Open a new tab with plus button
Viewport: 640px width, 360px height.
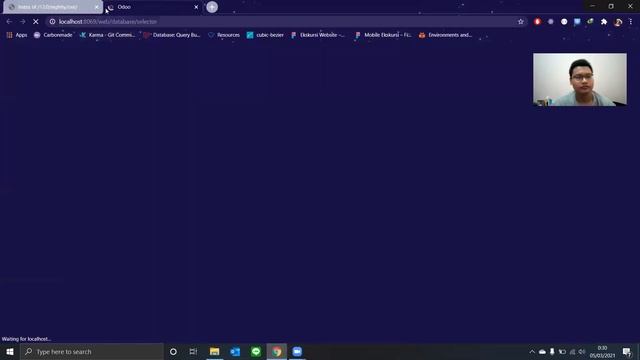[x=212, y=7]
